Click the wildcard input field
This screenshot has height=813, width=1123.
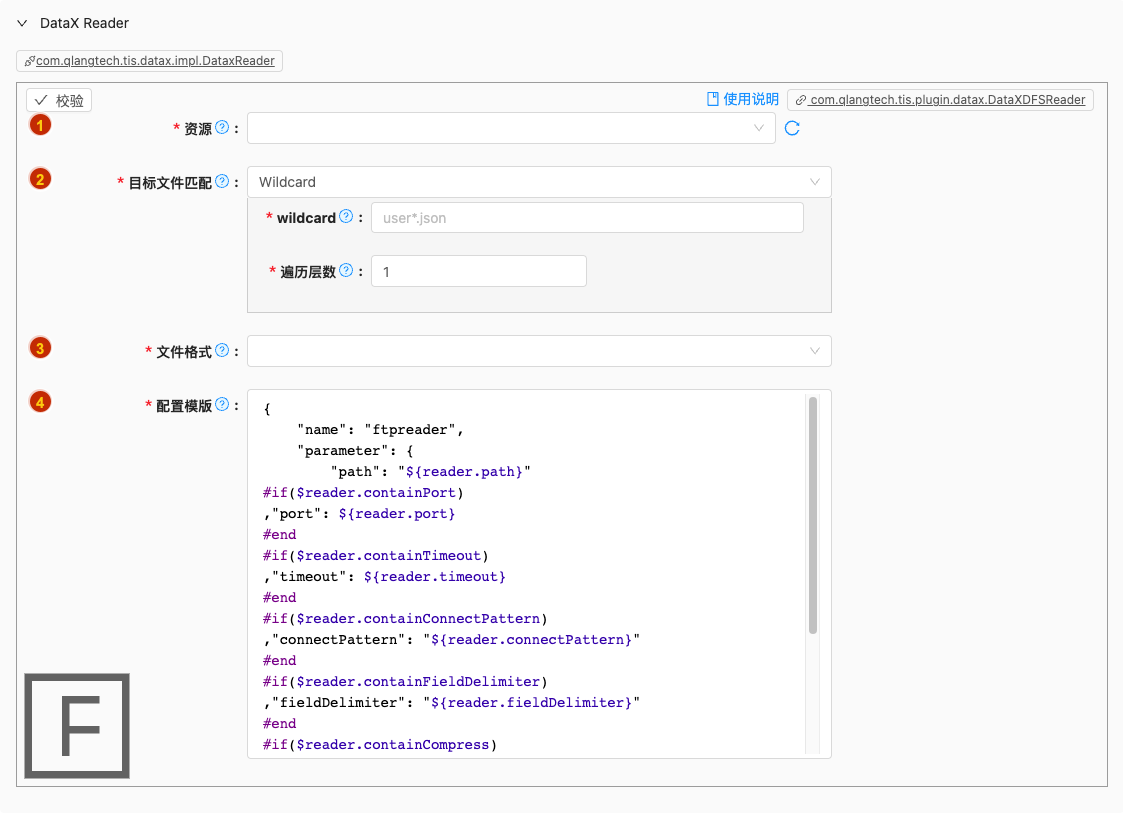pos(586,218)
